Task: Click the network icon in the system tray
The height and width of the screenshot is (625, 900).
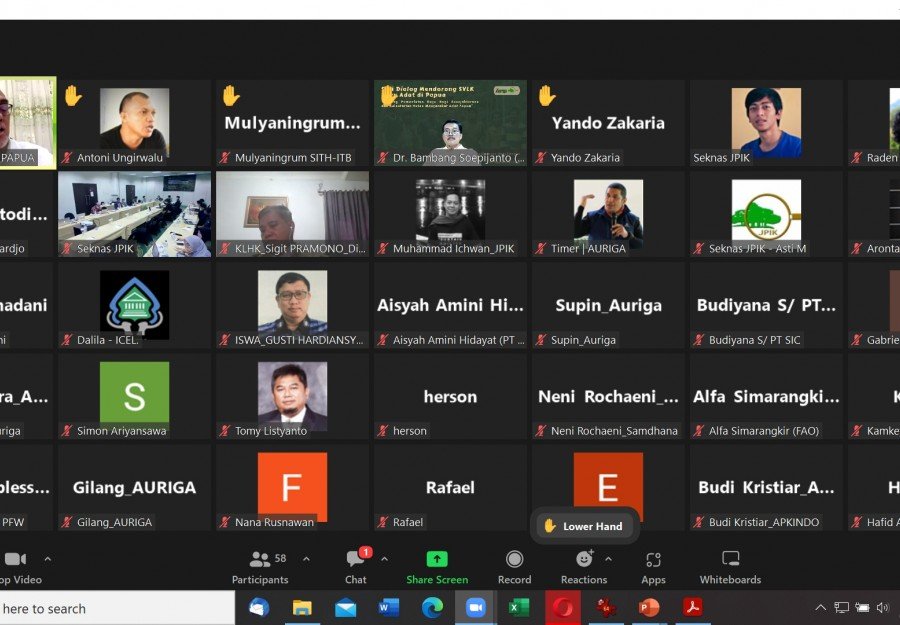Action: click(x=841, y=607)
